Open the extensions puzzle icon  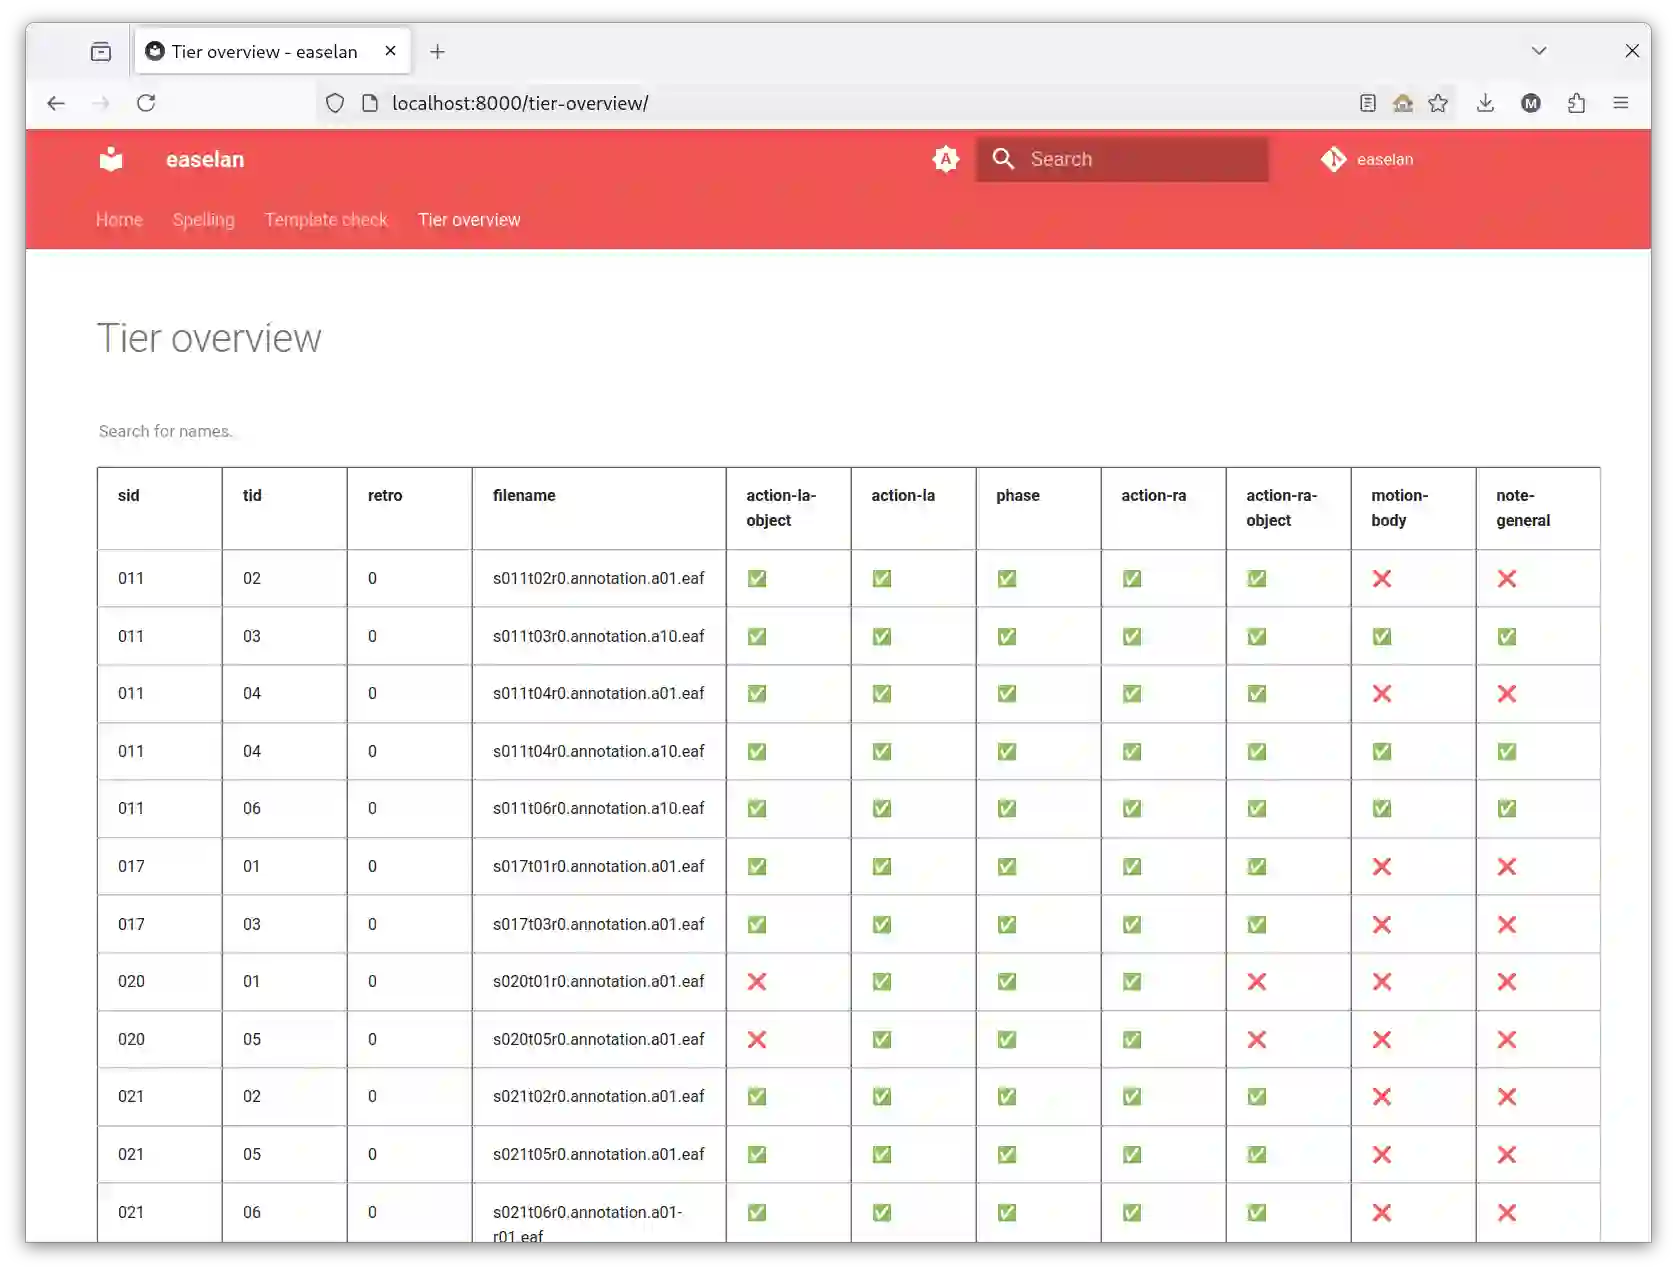(x=1576, y=103)
